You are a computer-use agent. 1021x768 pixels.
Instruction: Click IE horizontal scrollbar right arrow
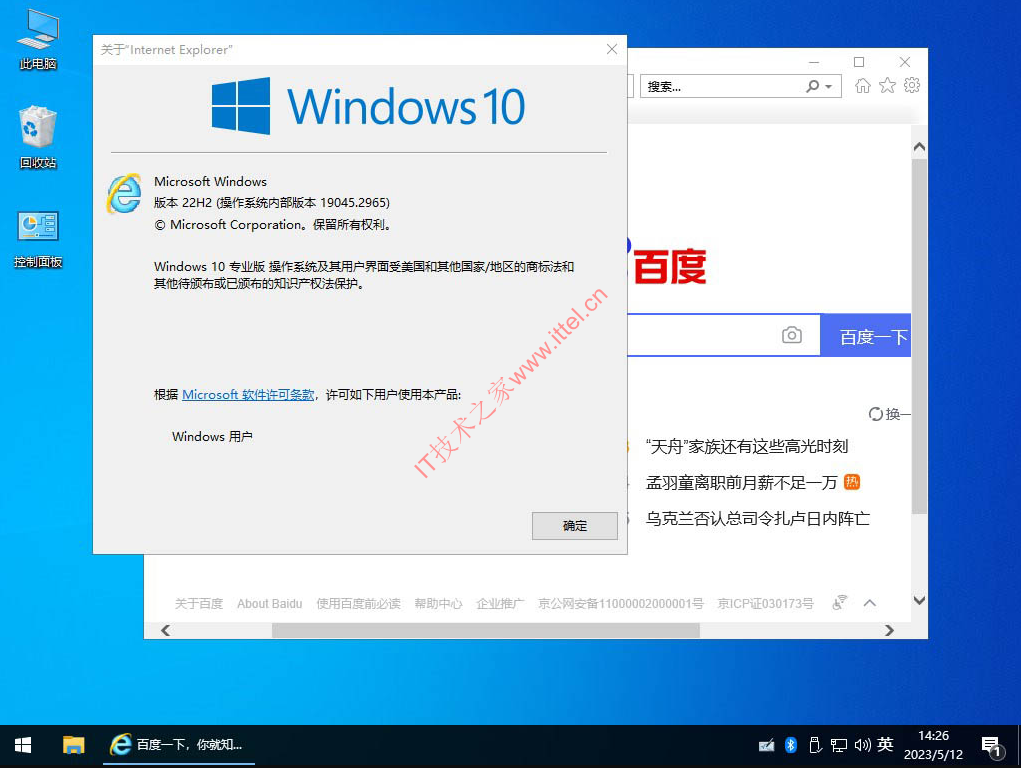point(889,630)
